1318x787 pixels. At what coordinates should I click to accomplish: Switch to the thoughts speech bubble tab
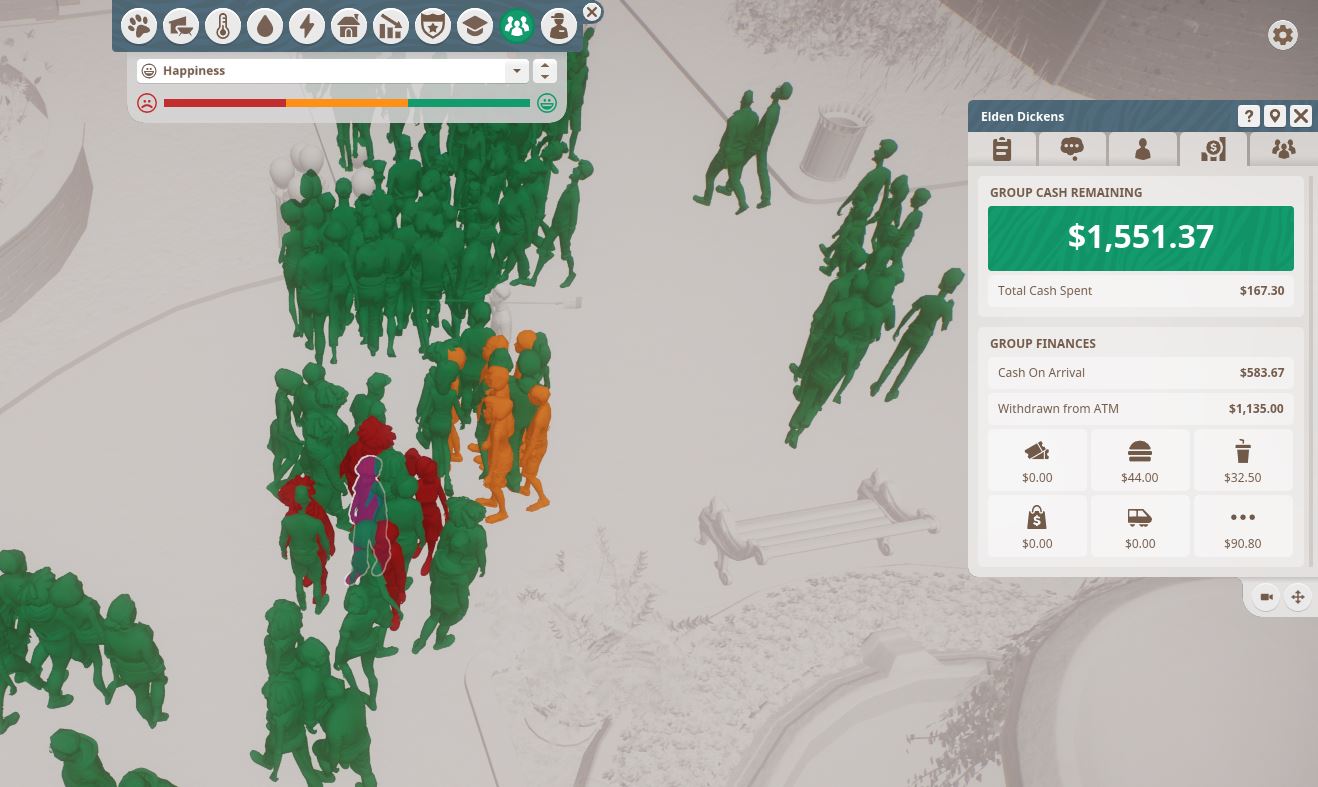[x=1072, y=149]
